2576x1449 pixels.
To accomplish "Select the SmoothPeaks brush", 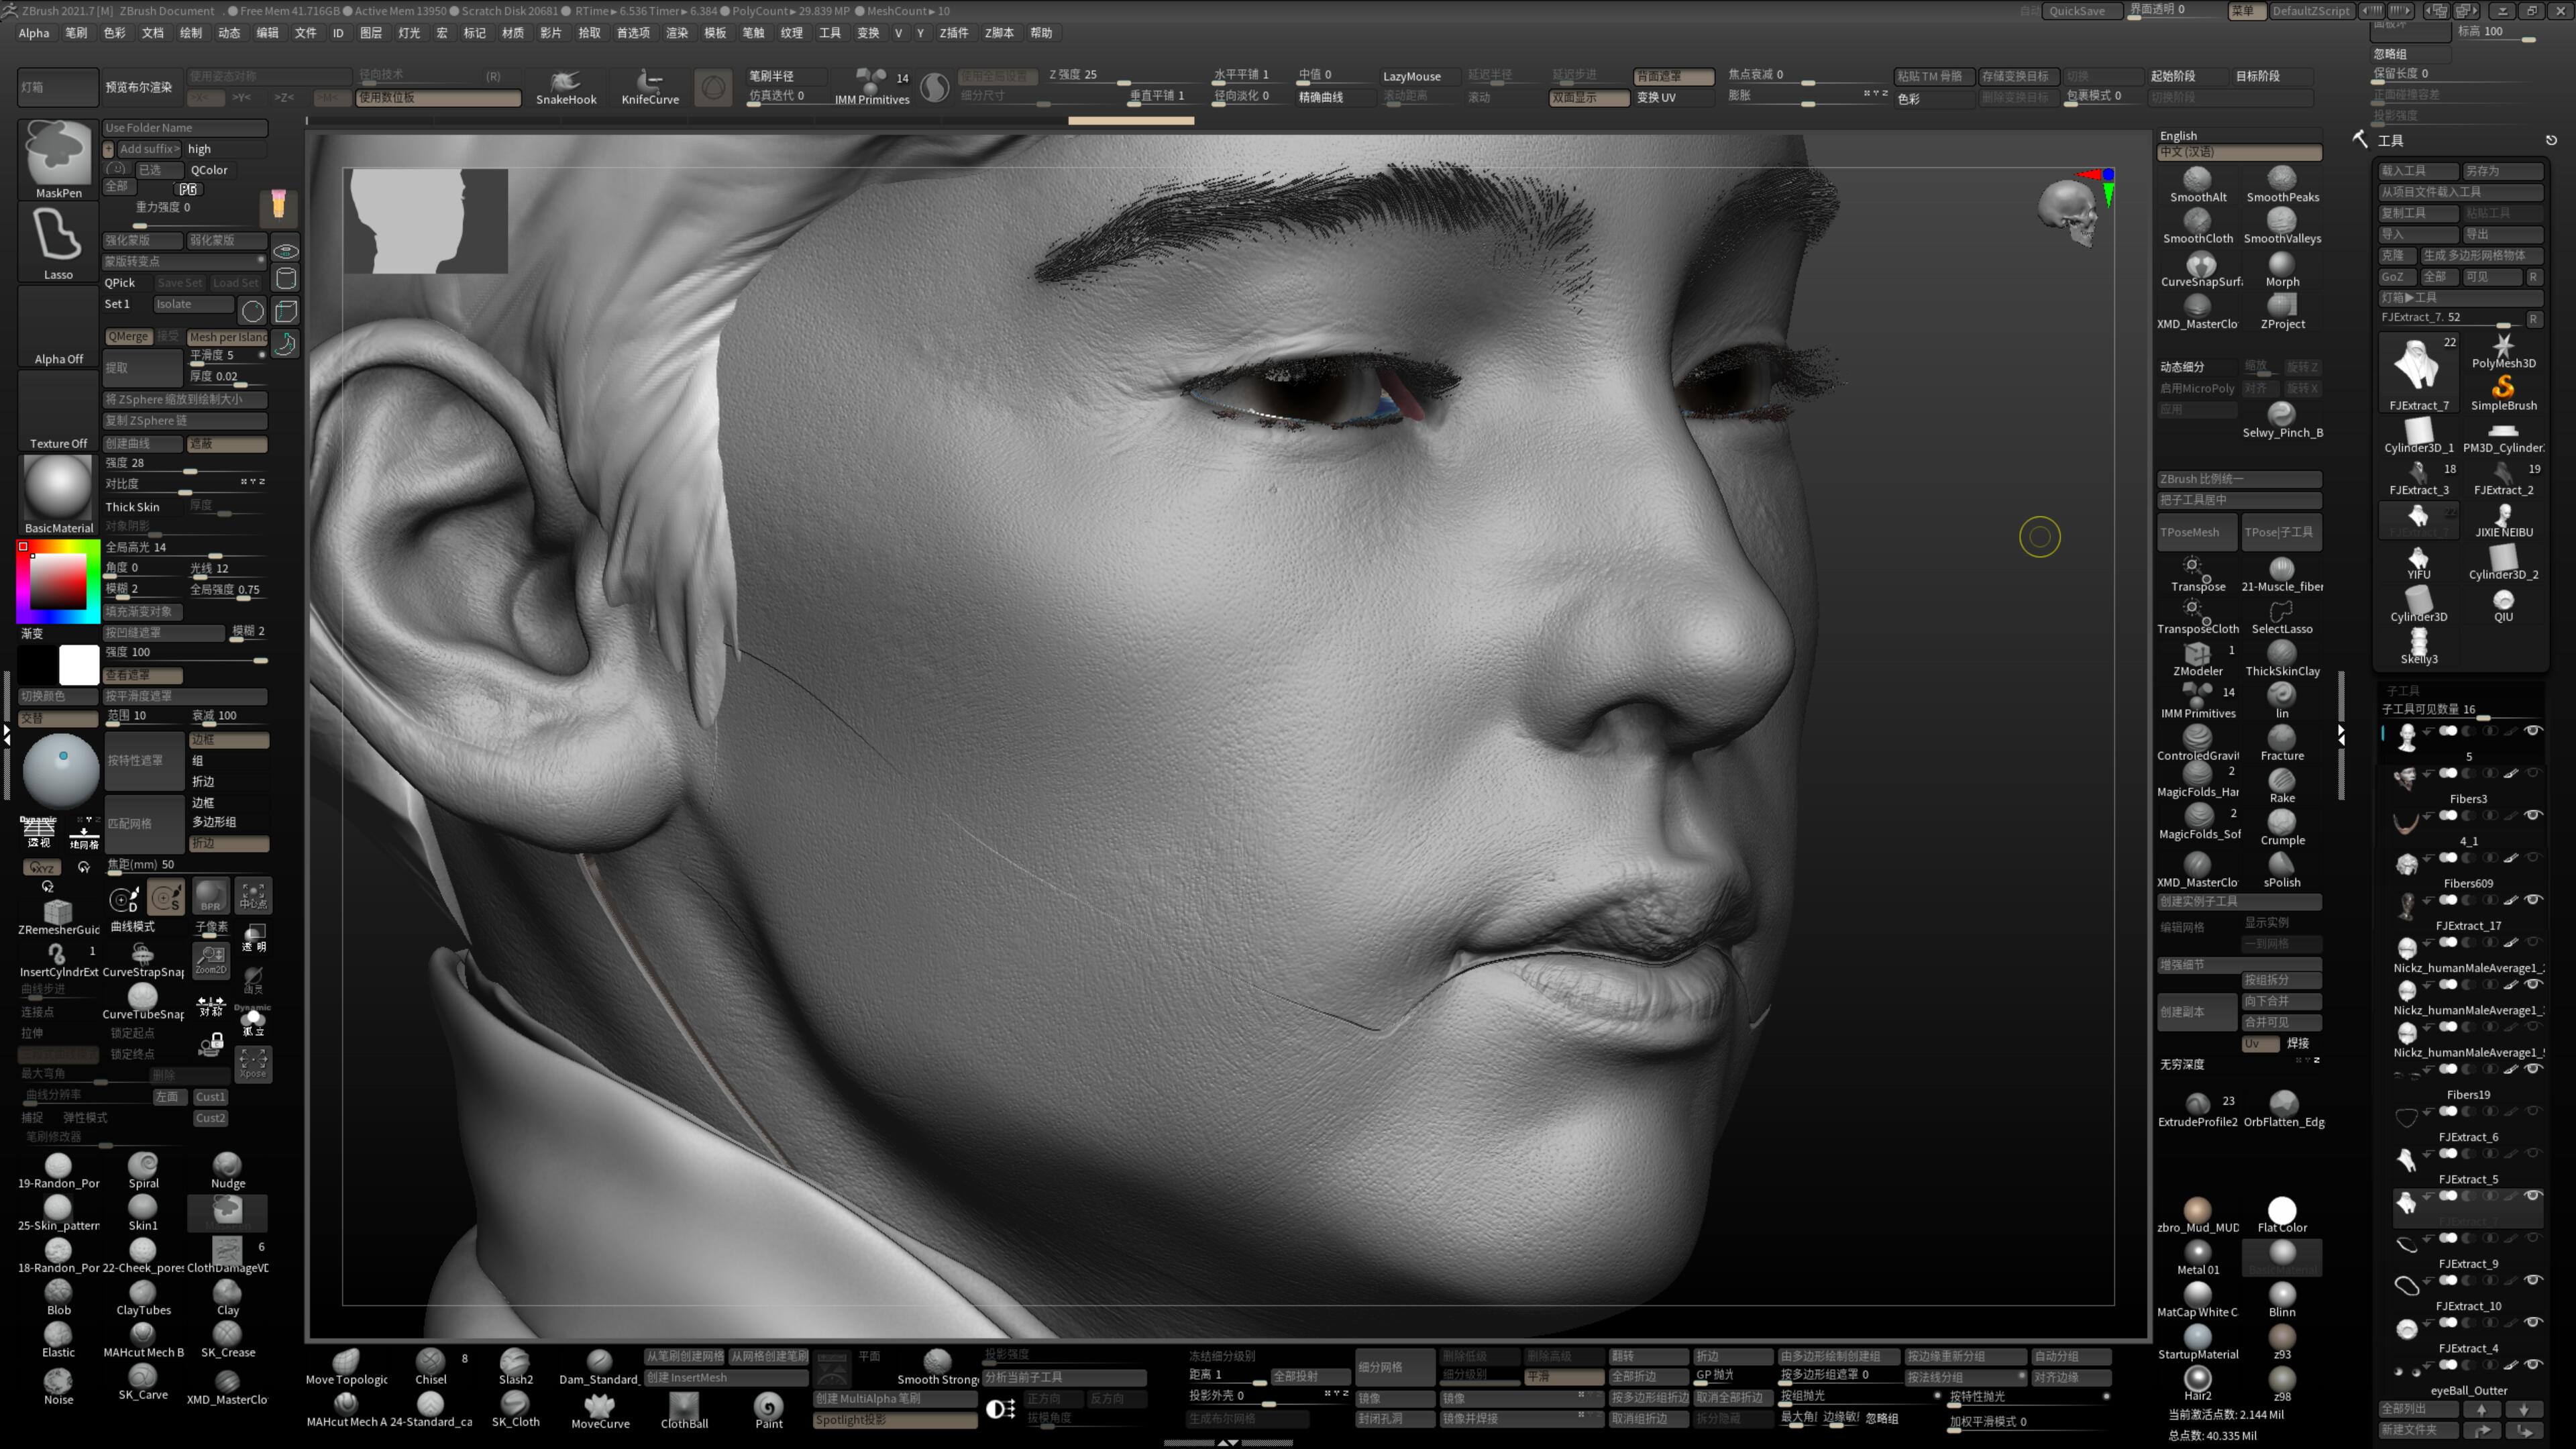I will point(2282,184).
